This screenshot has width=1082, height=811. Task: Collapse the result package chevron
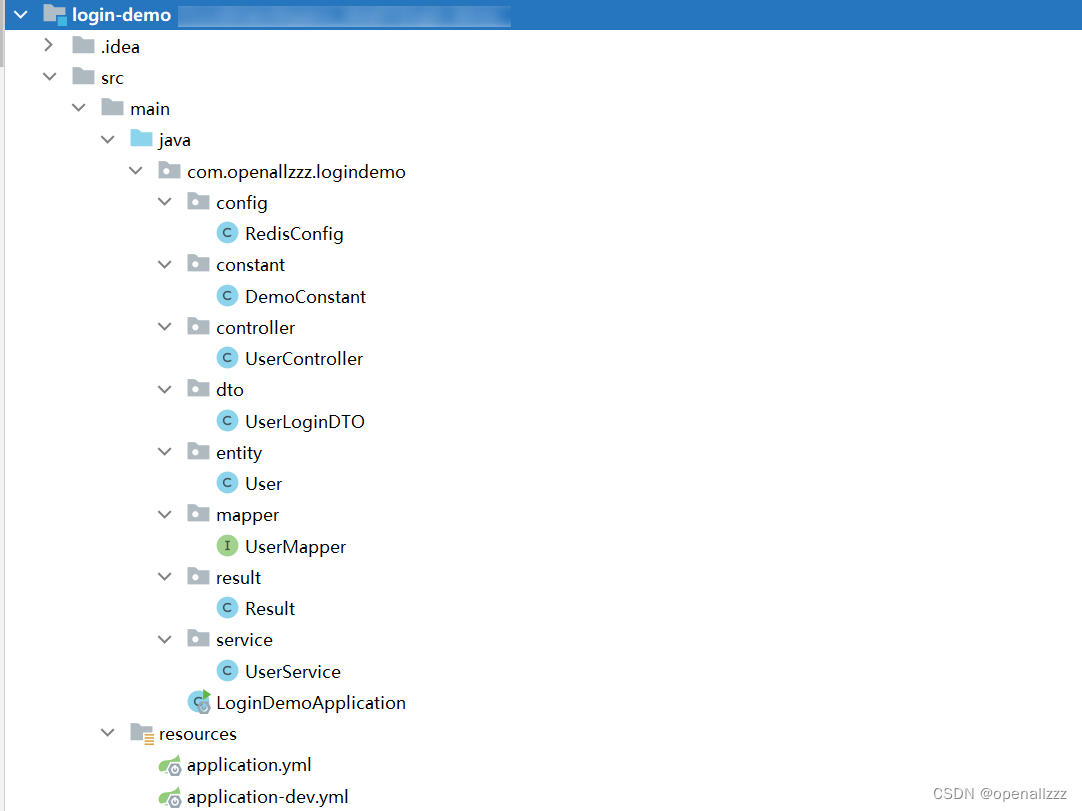pos(165,576)
